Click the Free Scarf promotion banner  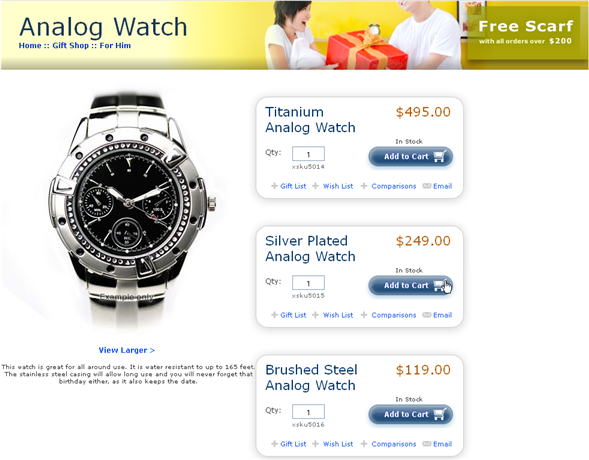(525, 33)
